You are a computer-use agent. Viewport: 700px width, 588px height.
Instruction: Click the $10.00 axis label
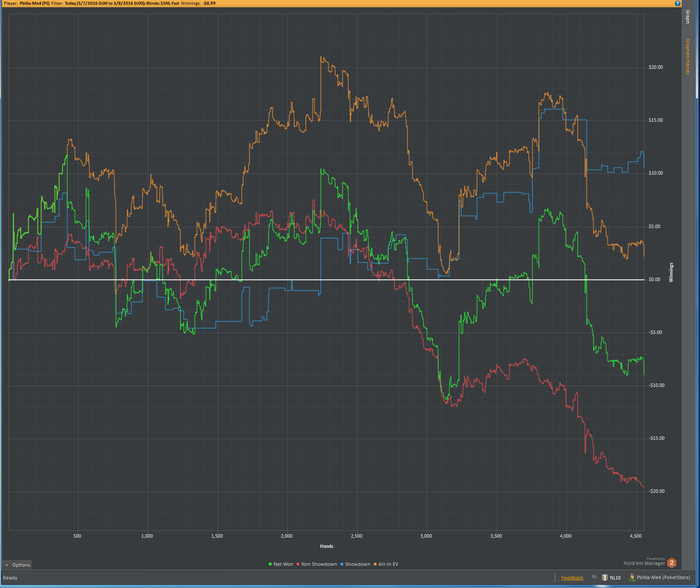[x=655, y=173]
